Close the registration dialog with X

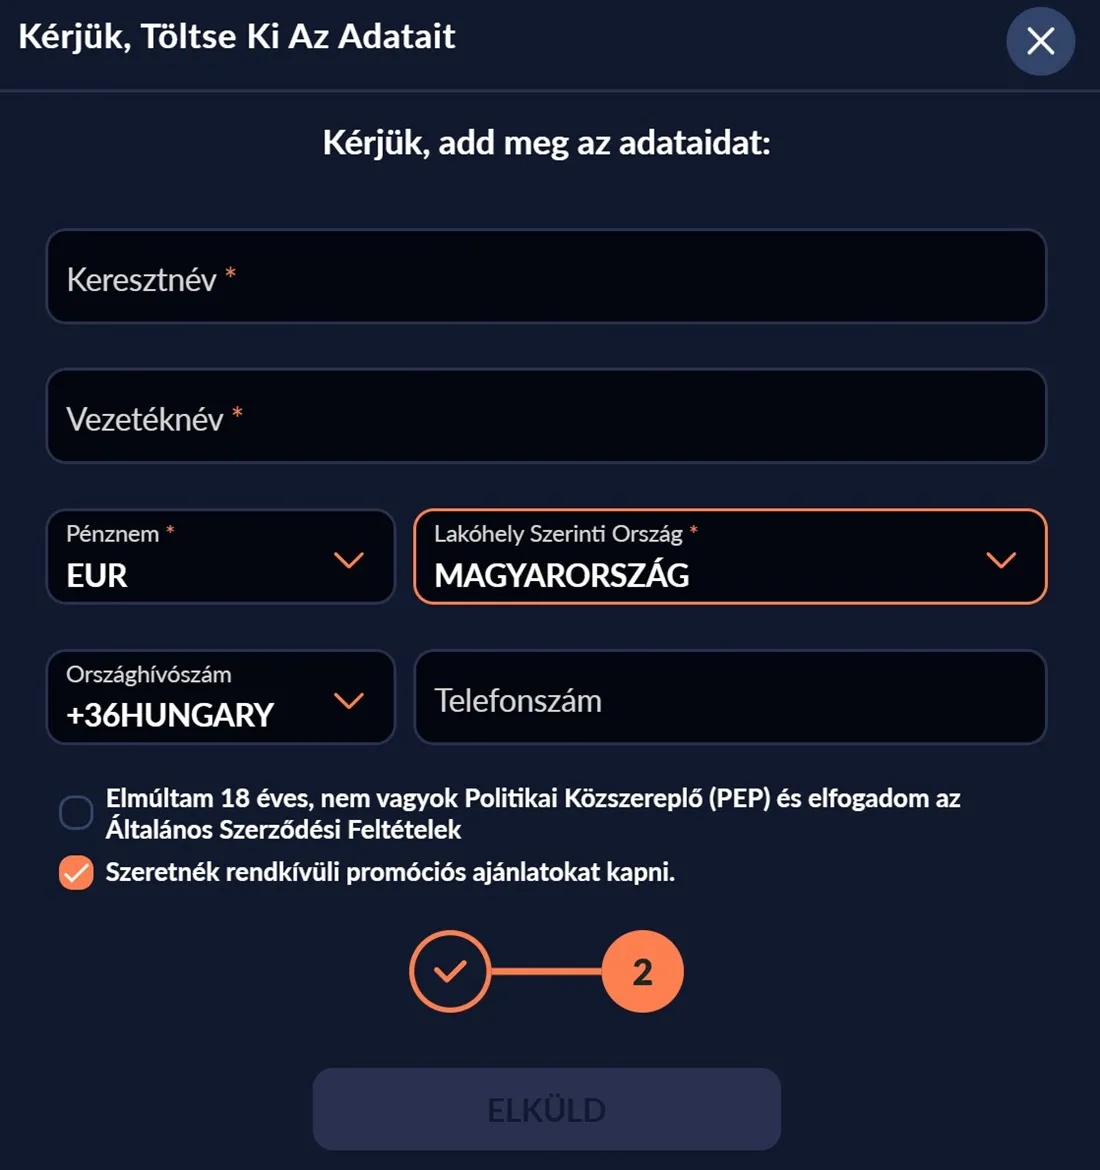pos(1040,41)
